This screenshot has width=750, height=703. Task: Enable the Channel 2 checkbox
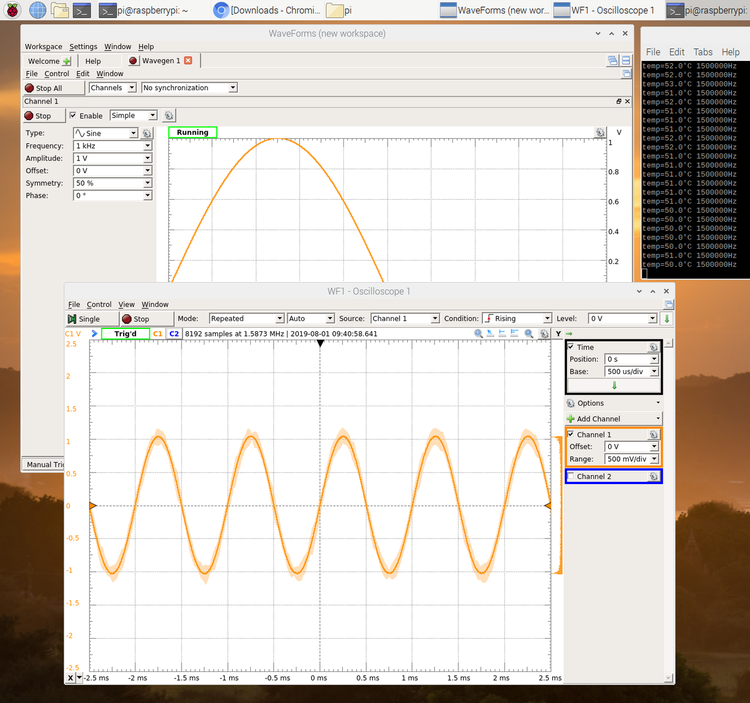[x=571, y=477]
